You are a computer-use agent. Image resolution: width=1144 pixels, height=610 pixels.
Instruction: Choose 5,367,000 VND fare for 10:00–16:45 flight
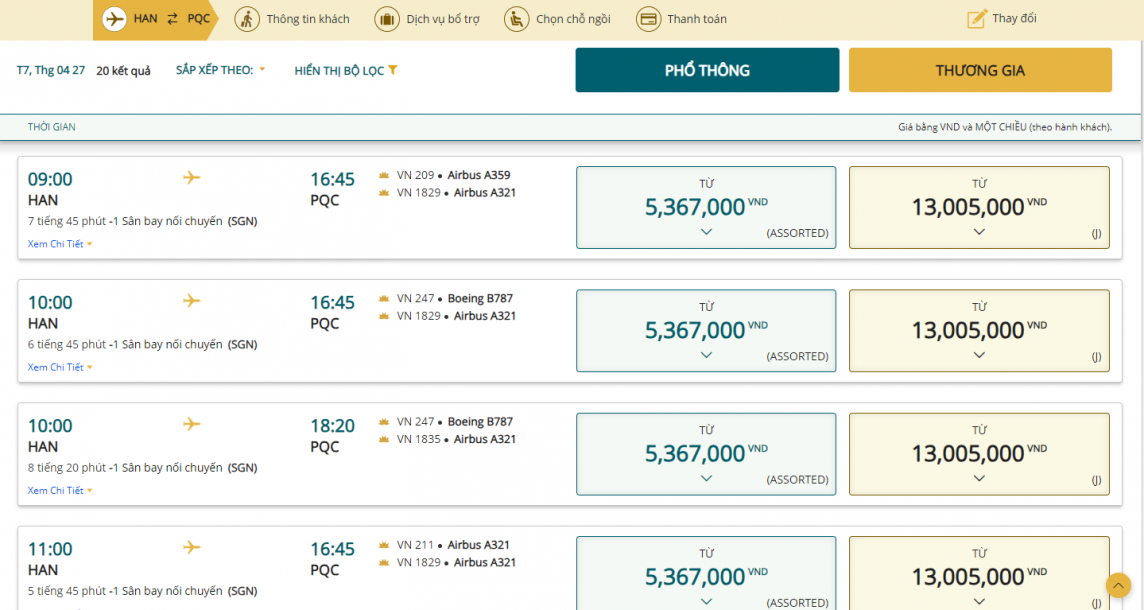coord(706,330)
